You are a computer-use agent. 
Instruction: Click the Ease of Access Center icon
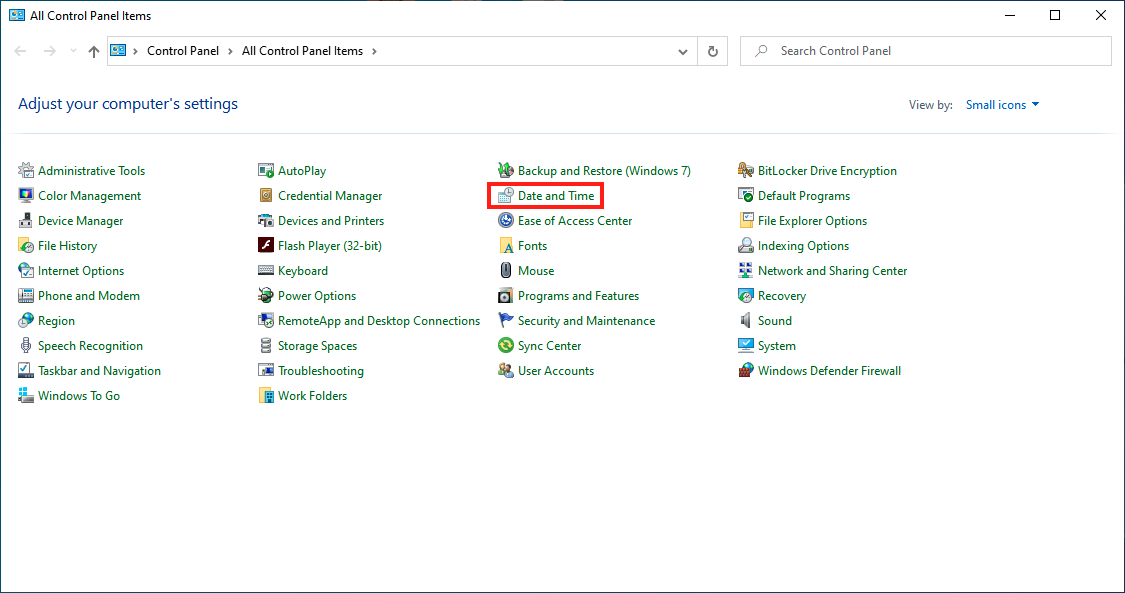pyautogui.click(x=506, y=221)
